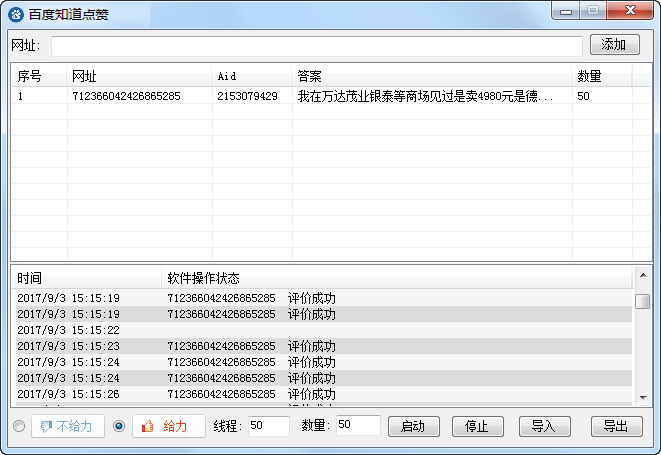Click the 答案 column header
661x455 pixels.
pos(432,76)
